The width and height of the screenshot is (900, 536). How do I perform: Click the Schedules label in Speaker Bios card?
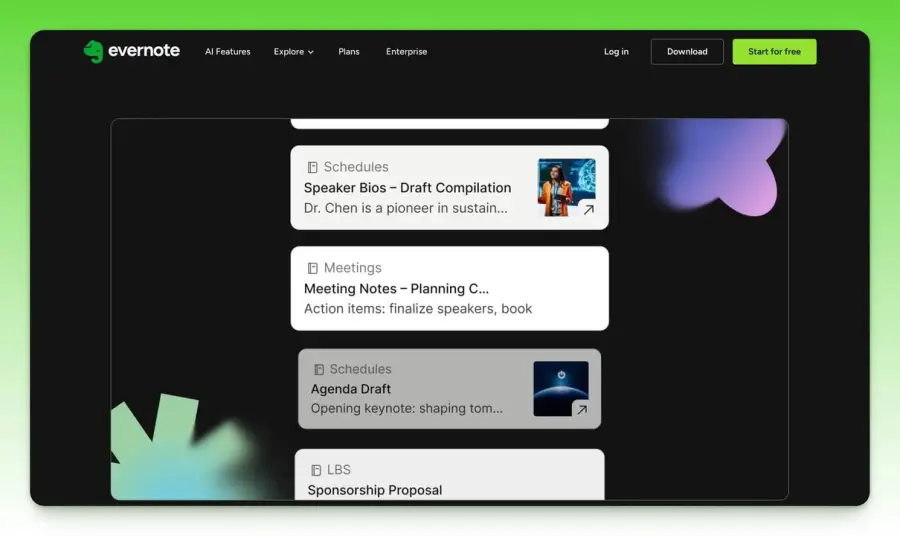(356, 167)
